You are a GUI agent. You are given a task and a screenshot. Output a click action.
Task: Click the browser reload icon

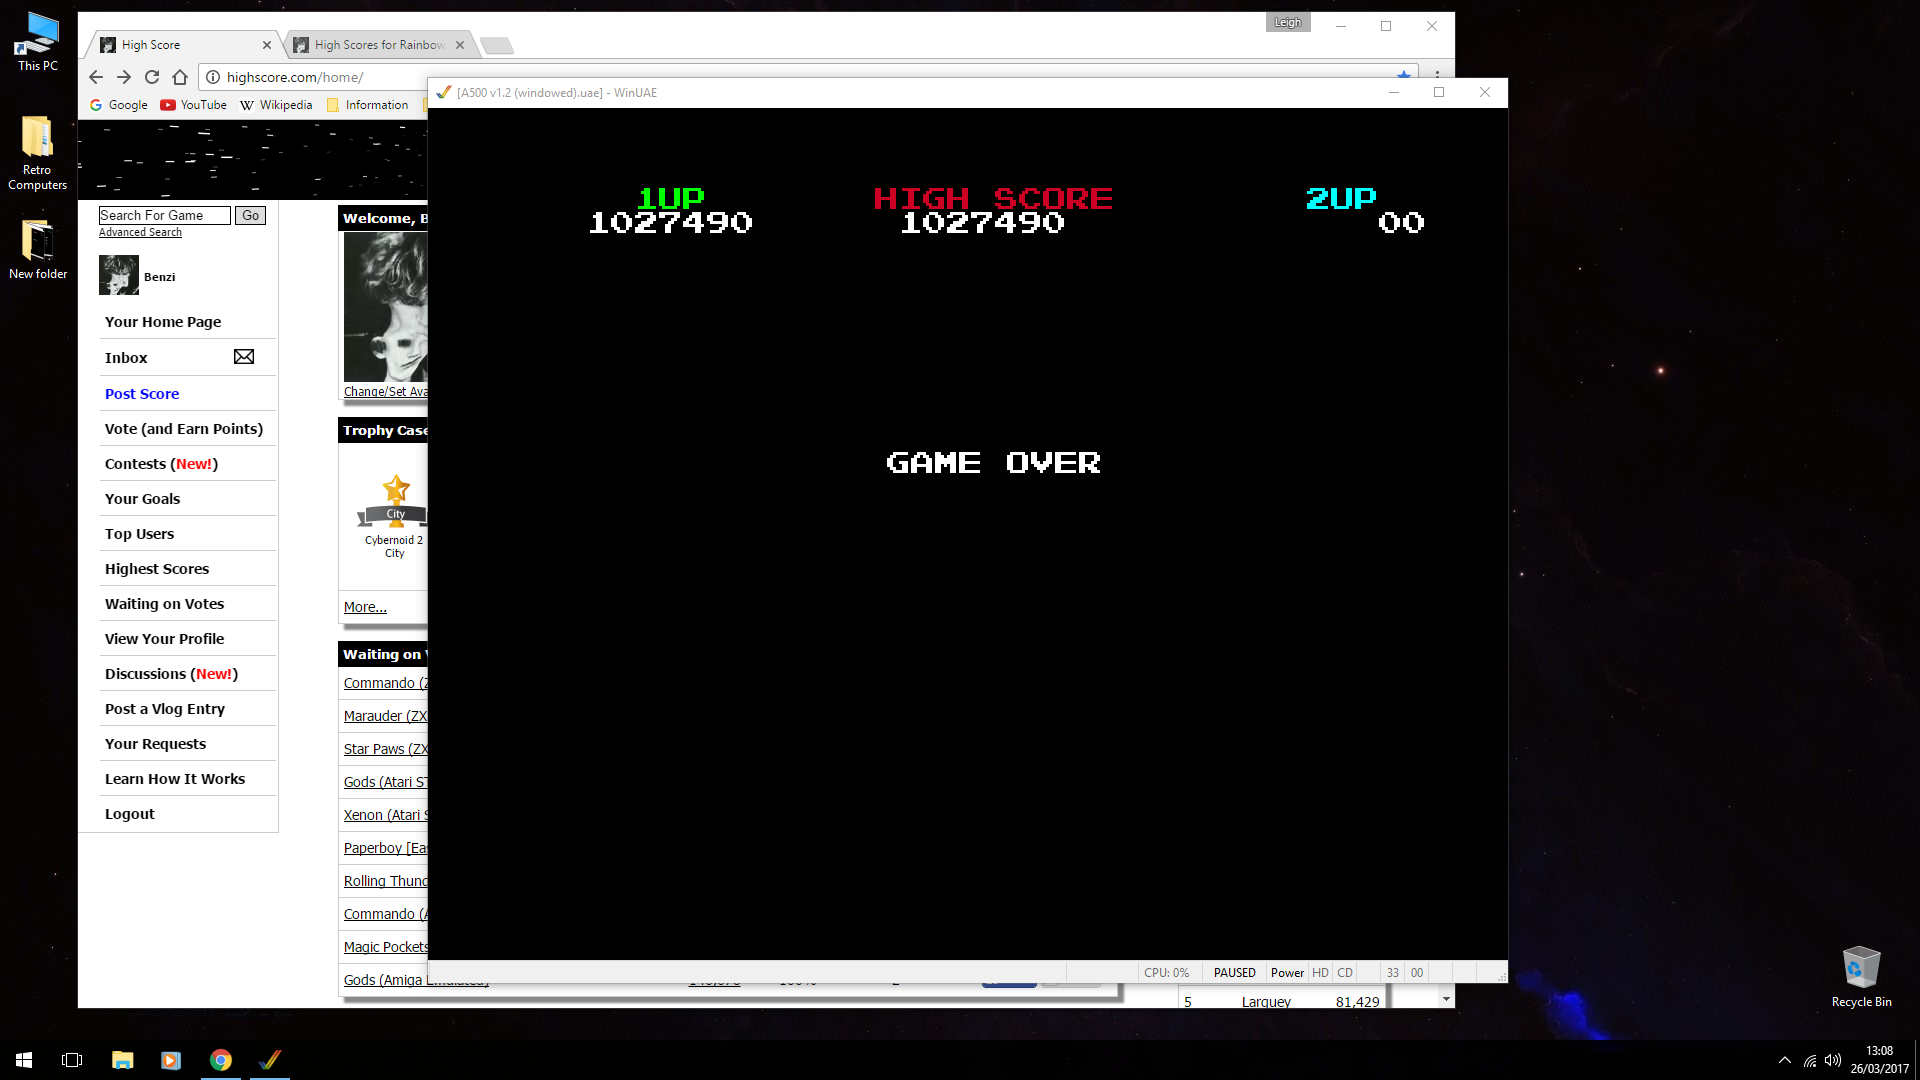152,77
